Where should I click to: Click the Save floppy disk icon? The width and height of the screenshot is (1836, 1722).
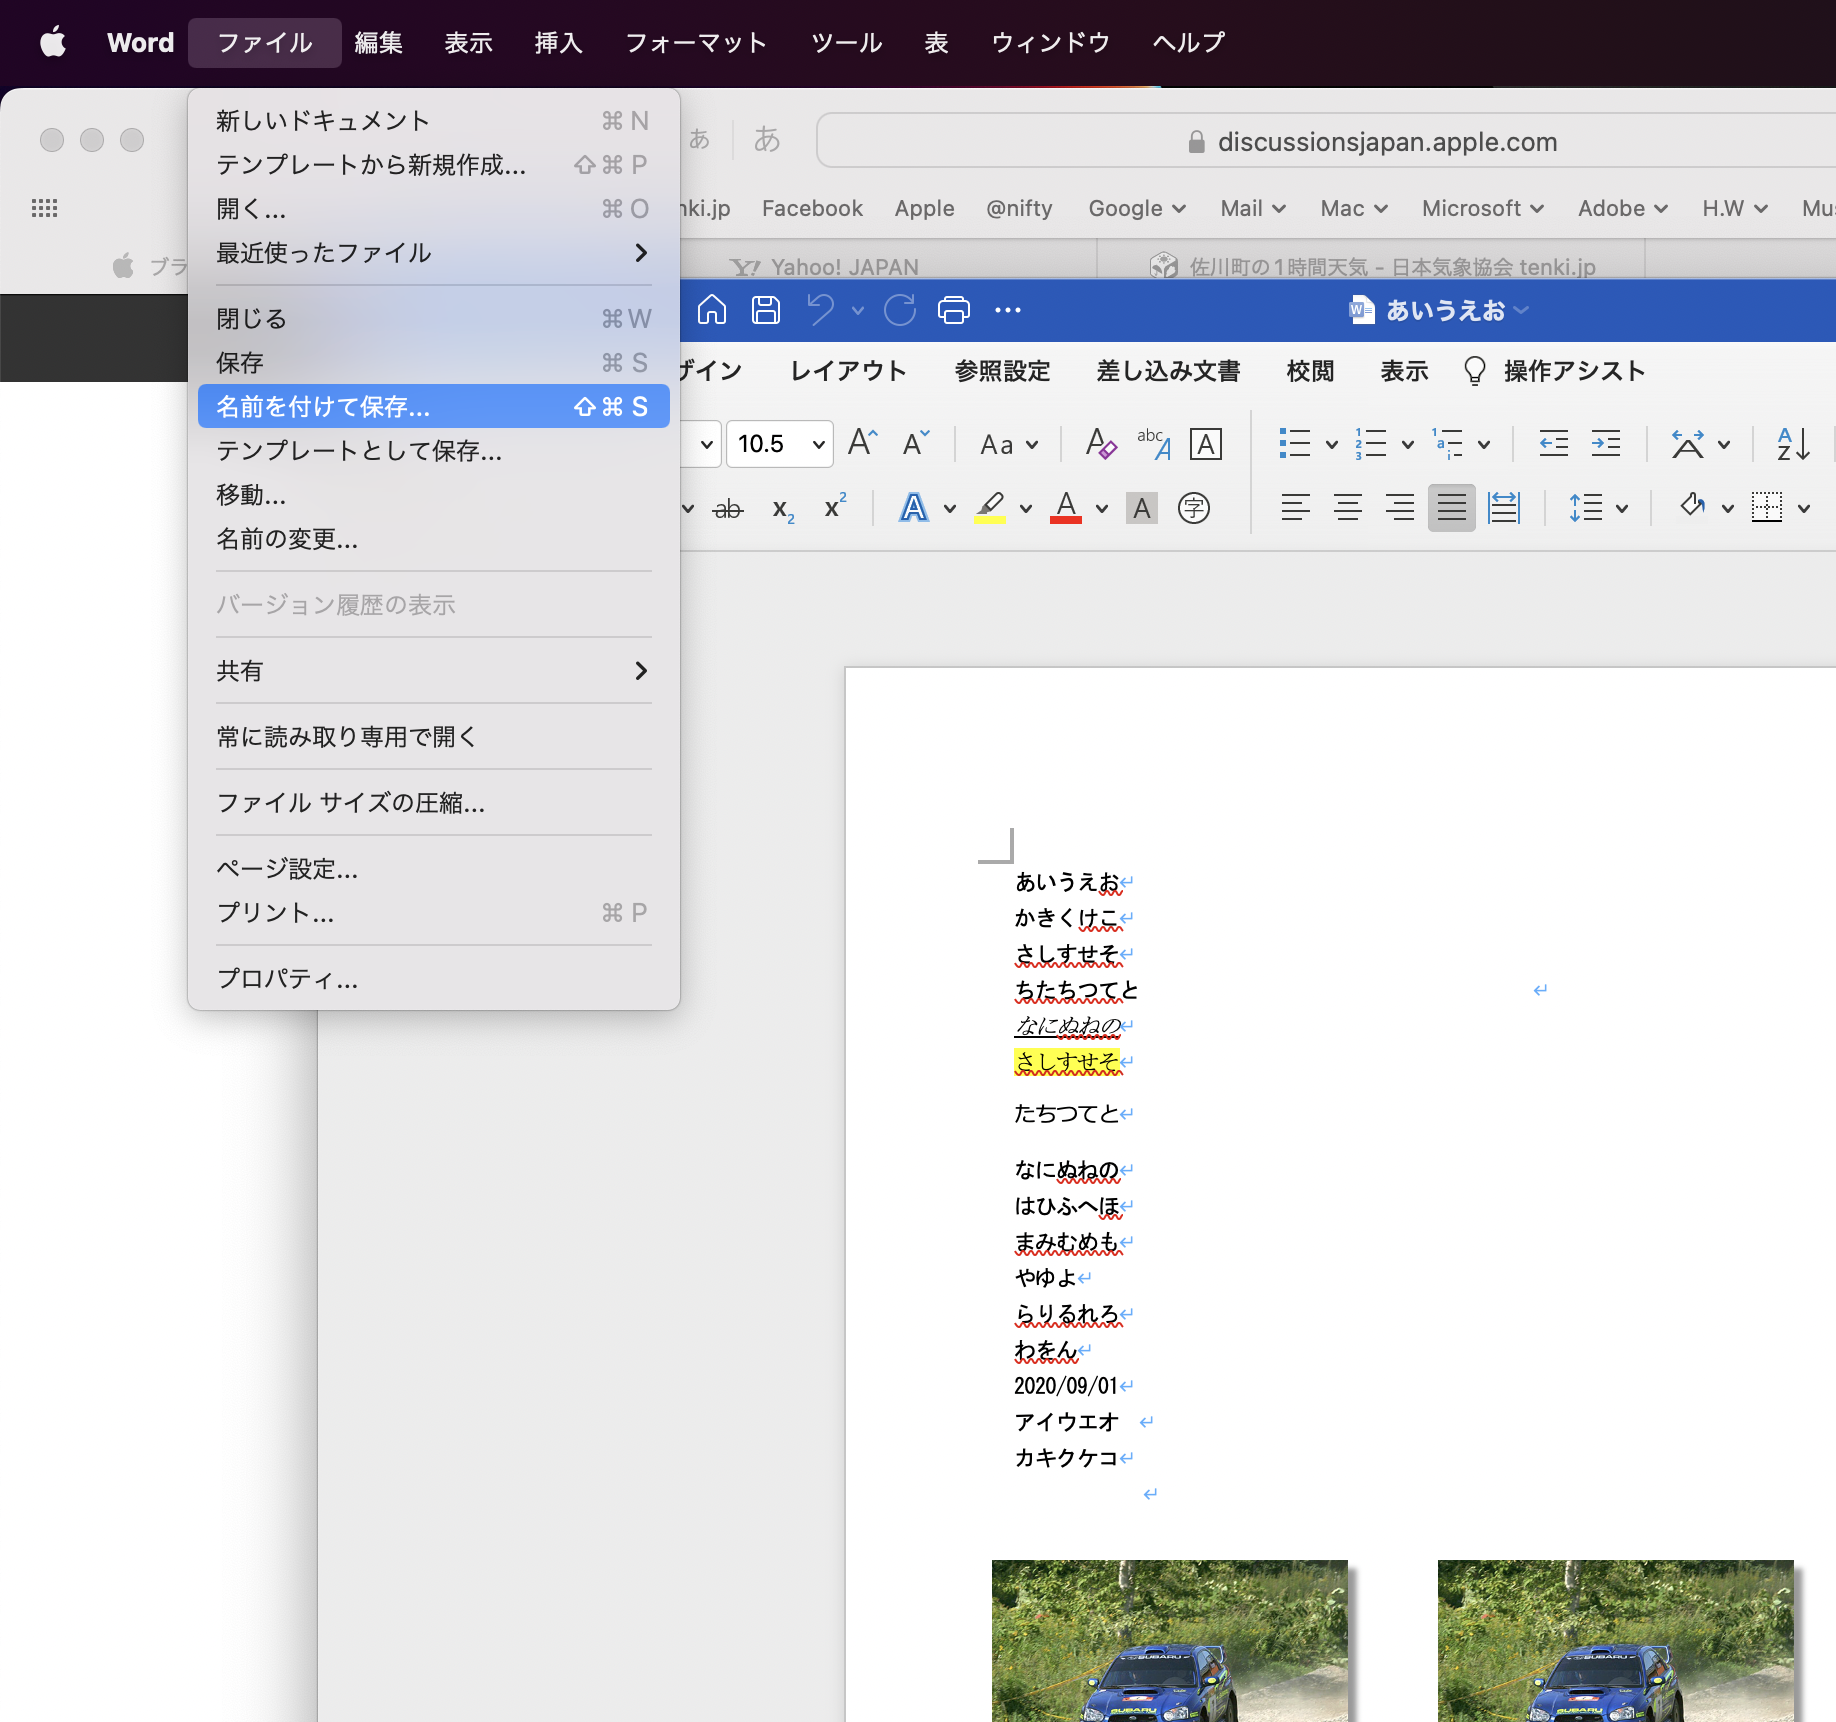coord(766,310)
